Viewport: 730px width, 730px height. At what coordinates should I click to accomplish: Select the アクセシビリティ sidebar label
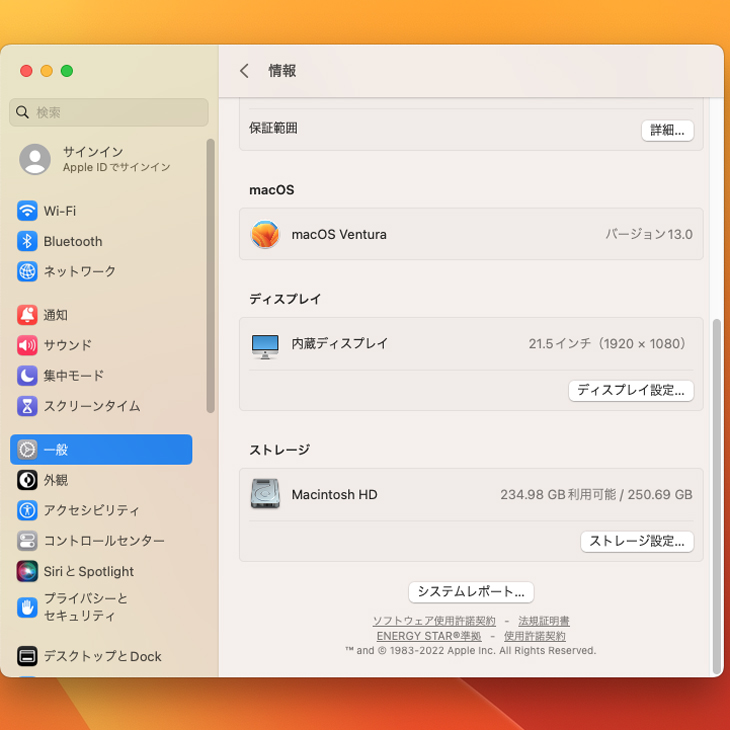pyautogui.click(x=91, y=510)
